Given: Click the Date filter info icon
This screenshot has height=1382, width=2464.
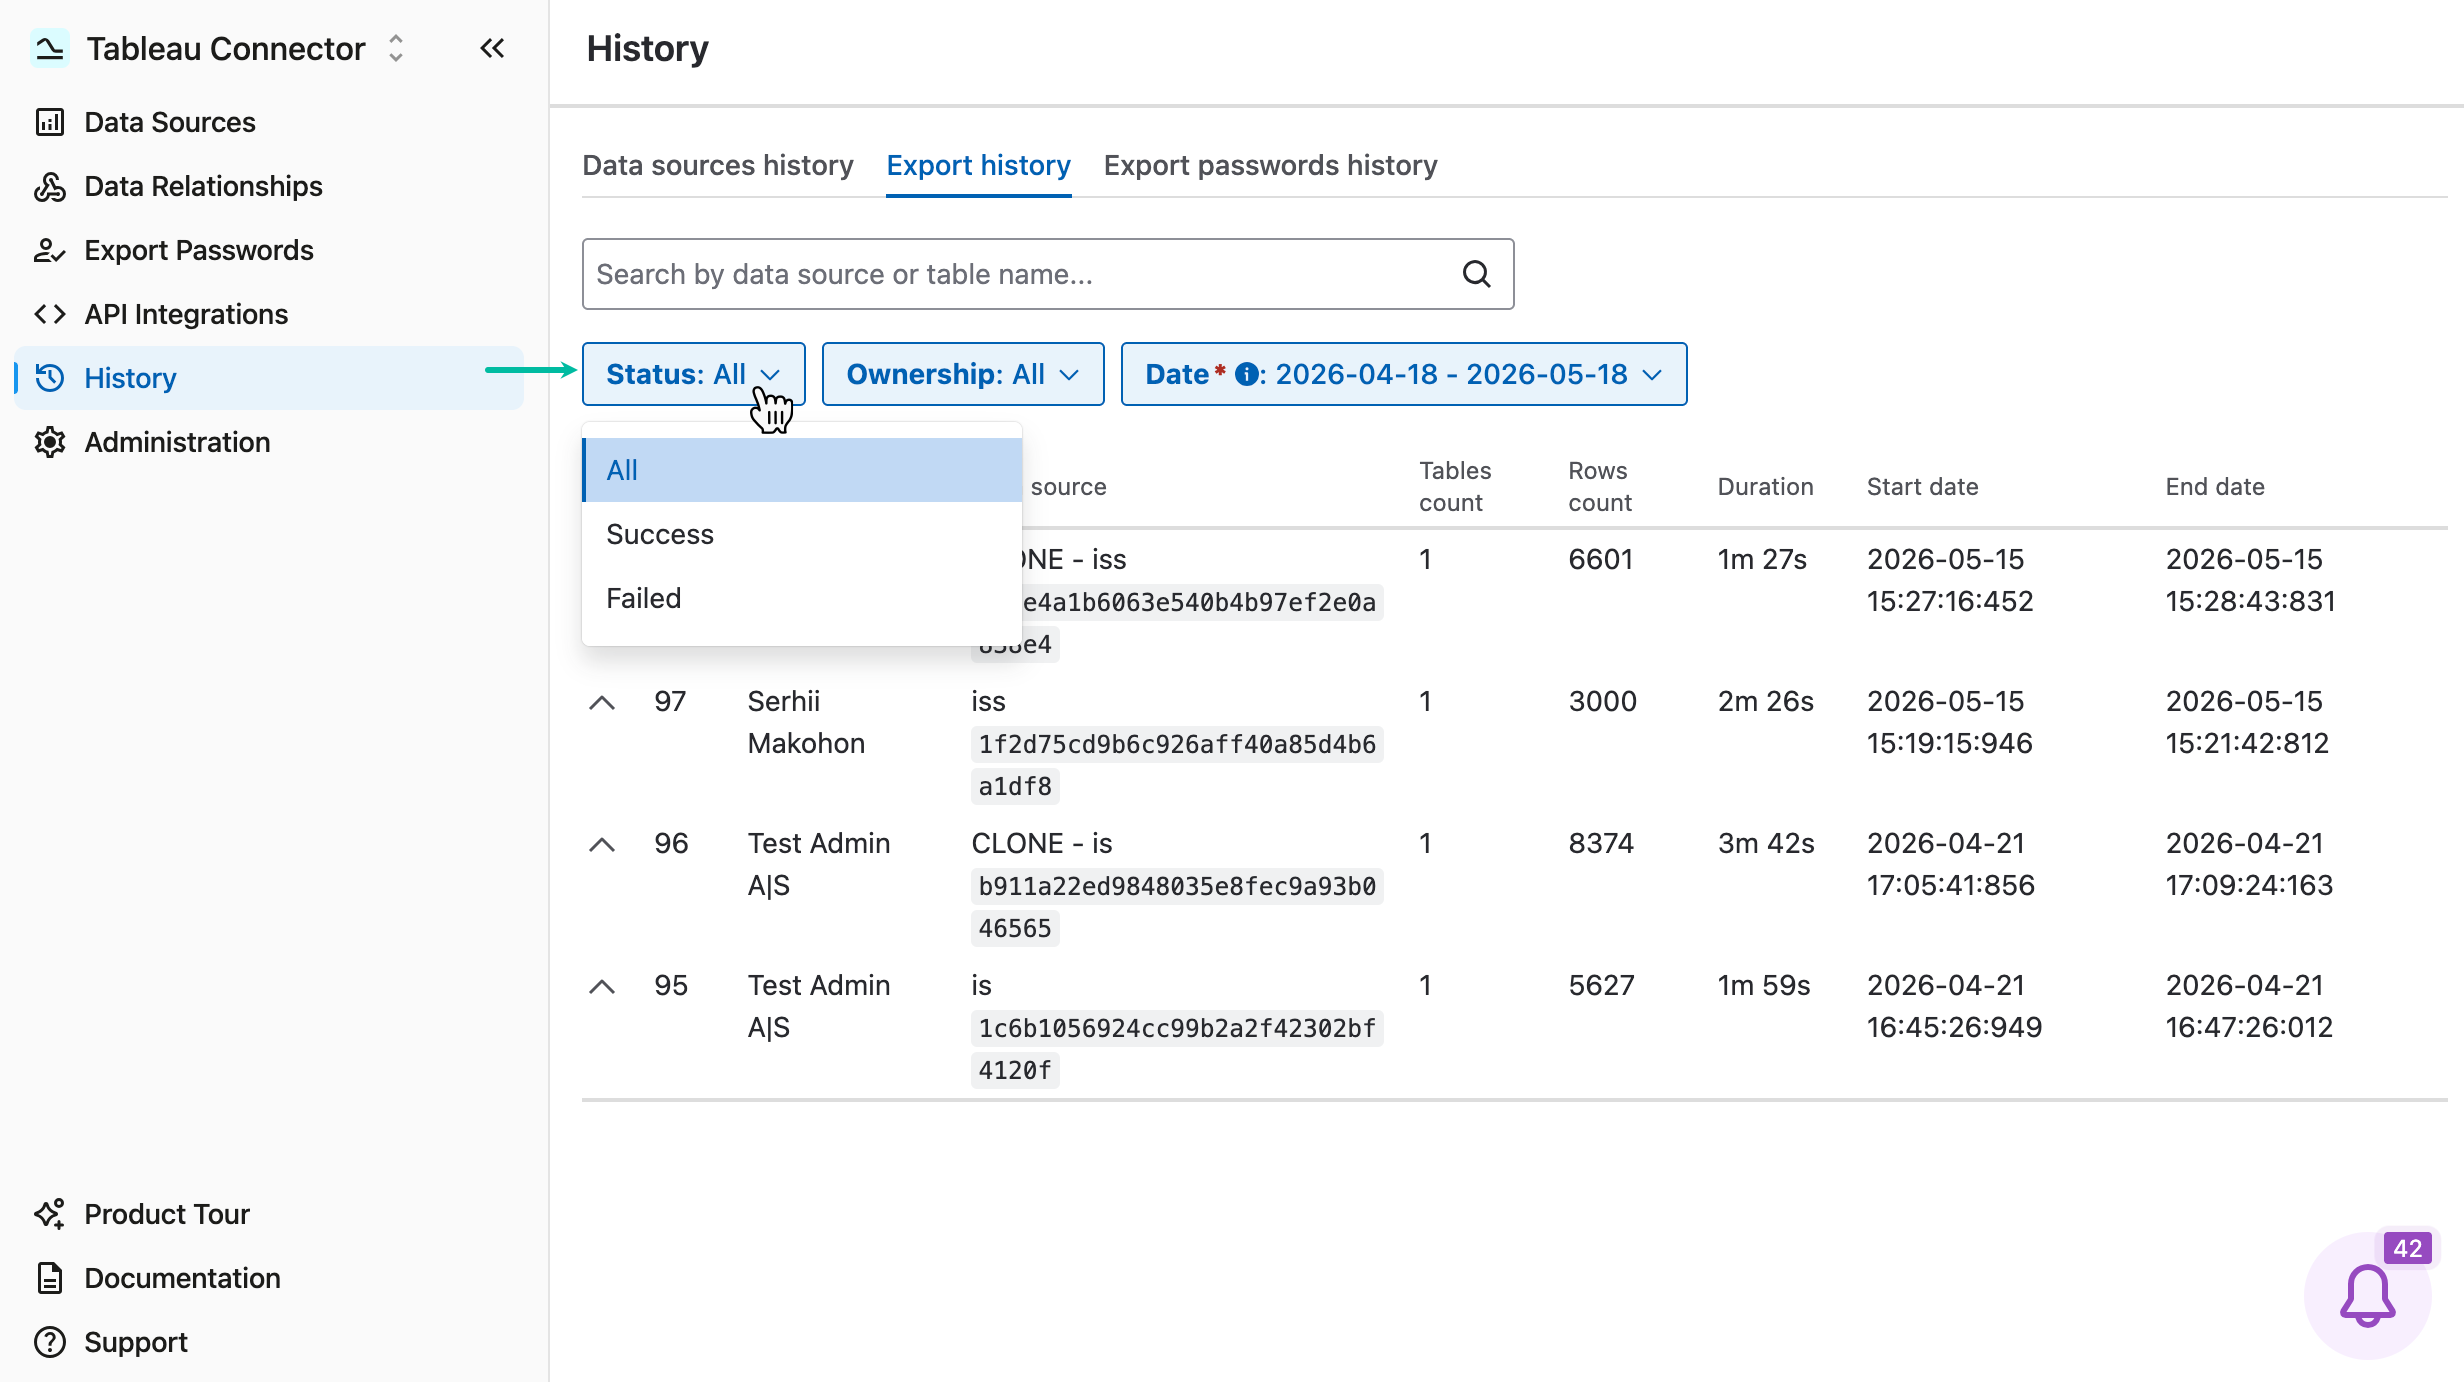Looking at the screenshot, I should click(1246, 374).
